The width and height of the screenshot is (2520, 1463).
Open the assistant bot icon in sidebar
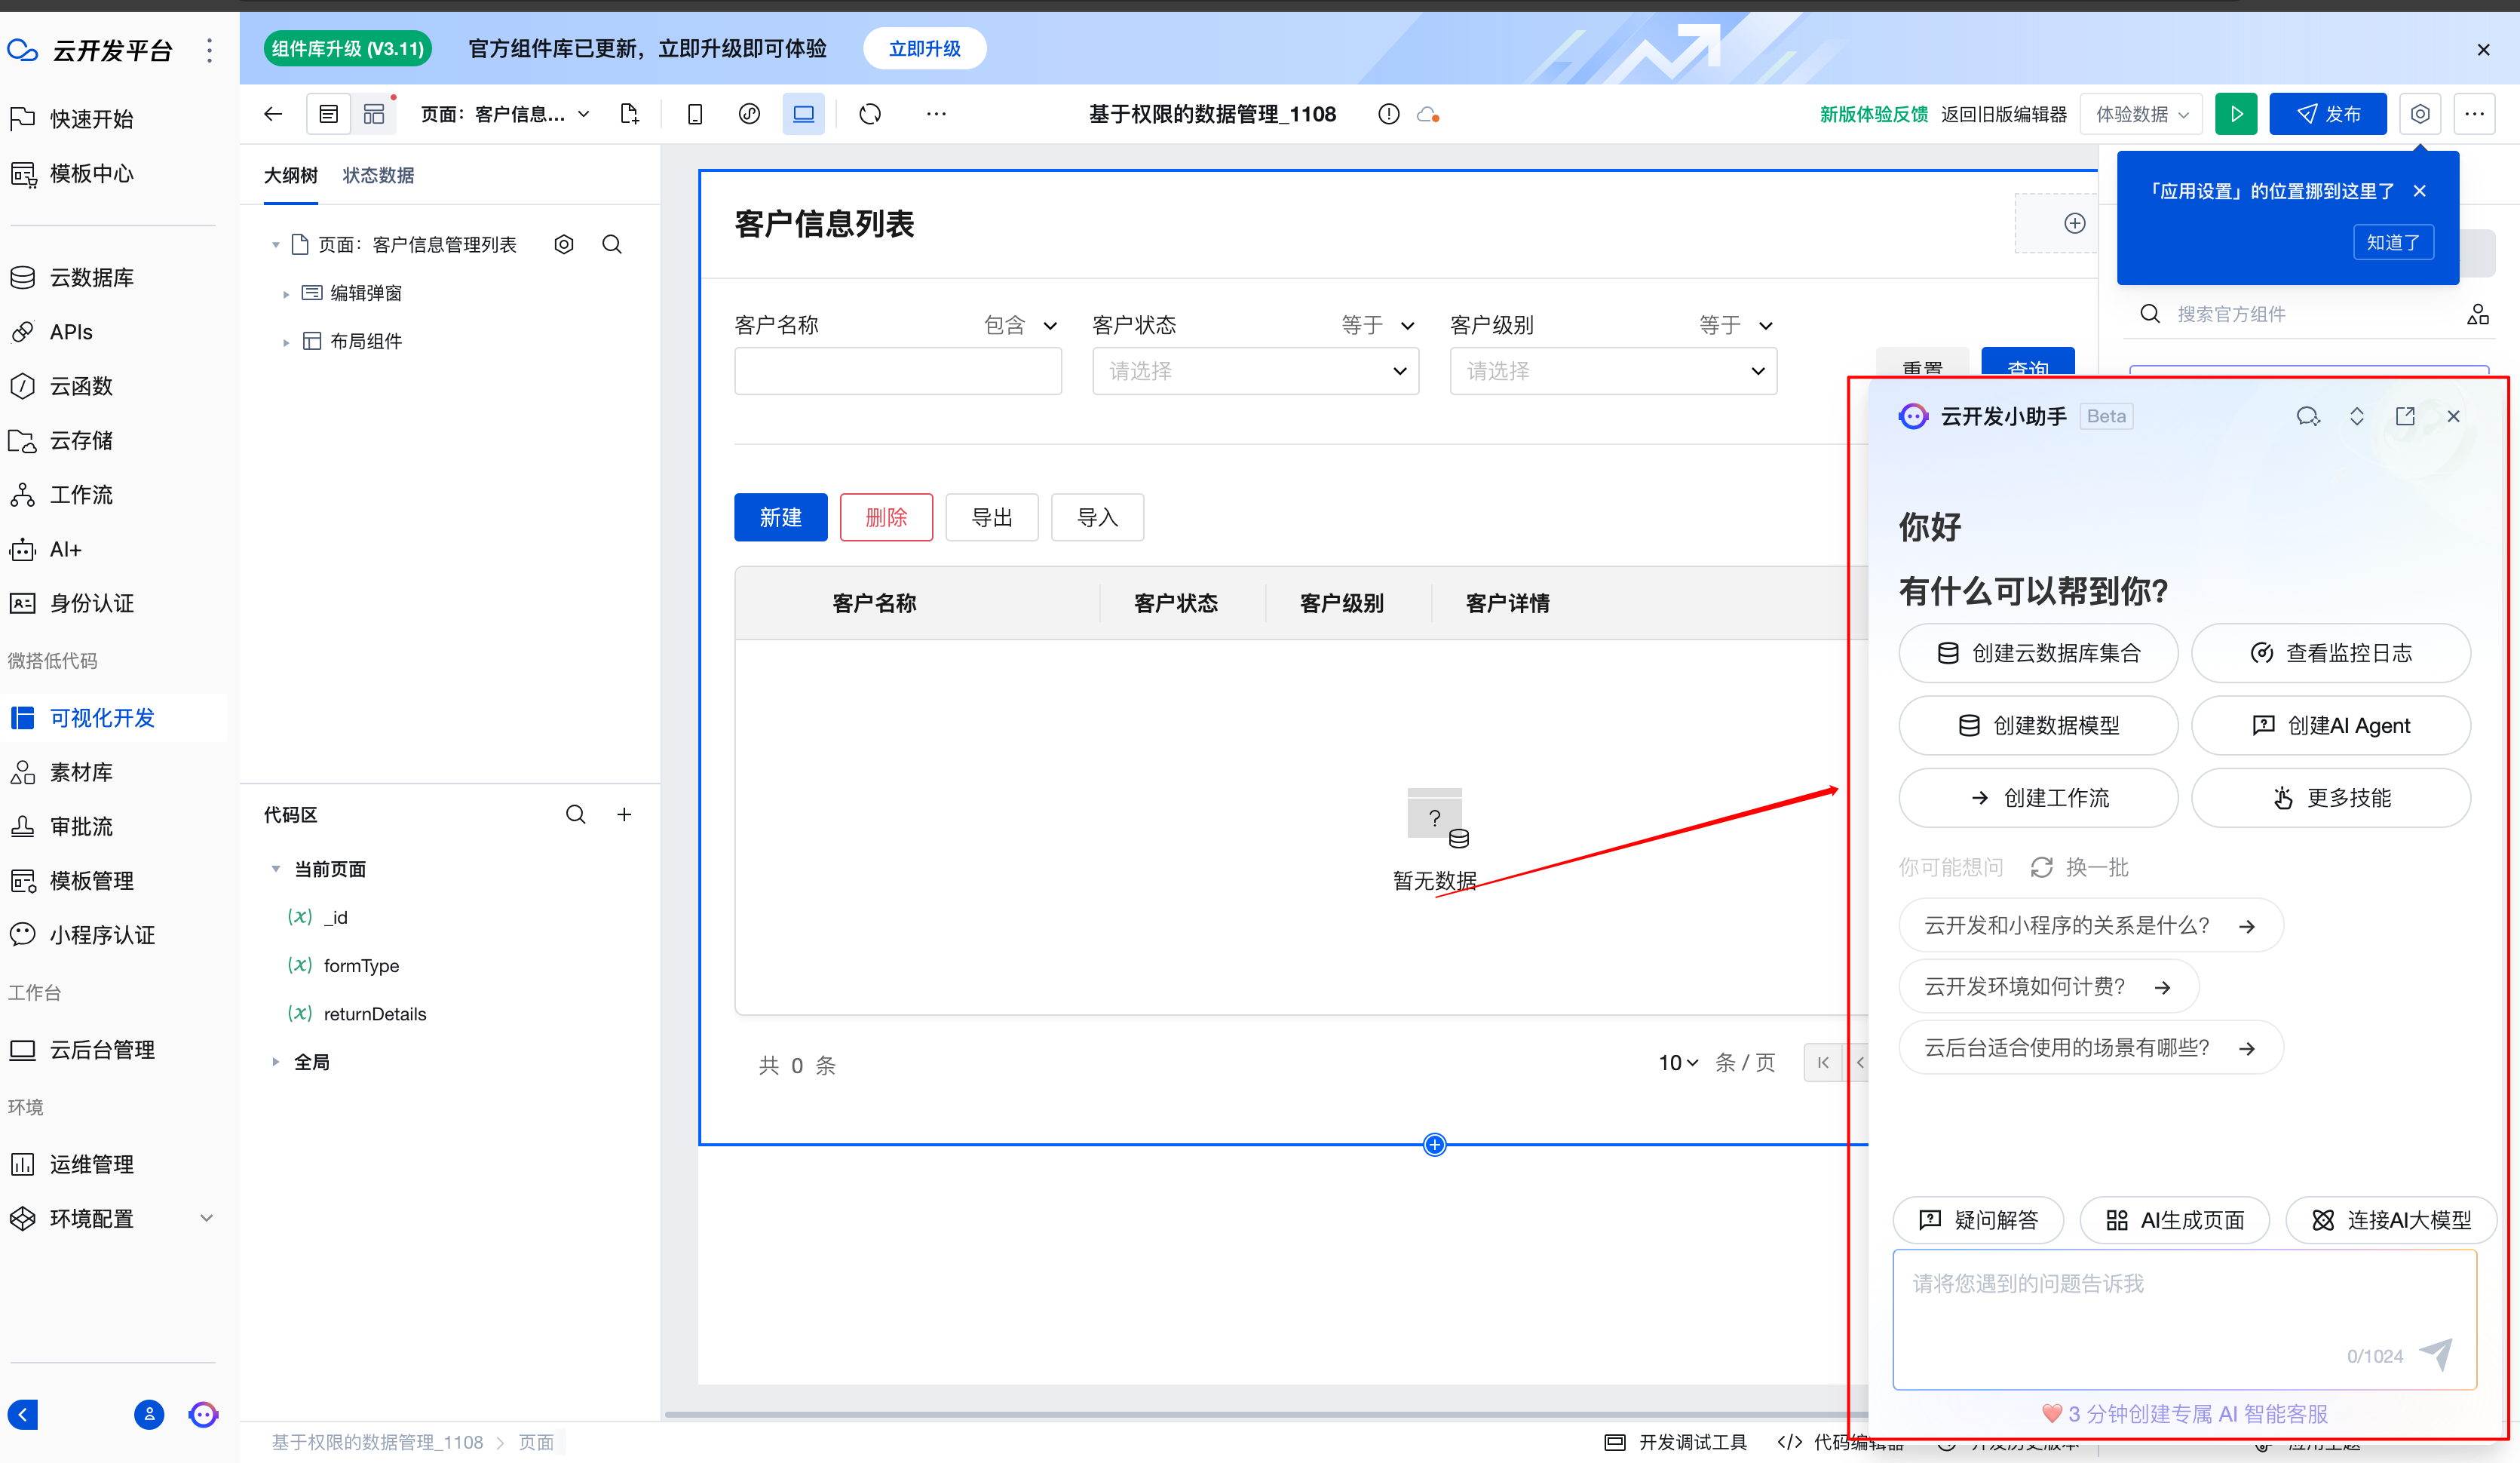coord(203,1414)
